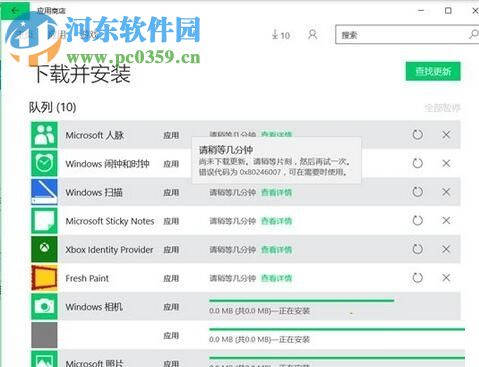Click the search magnifier icon
479x367 pixels.
473,34
